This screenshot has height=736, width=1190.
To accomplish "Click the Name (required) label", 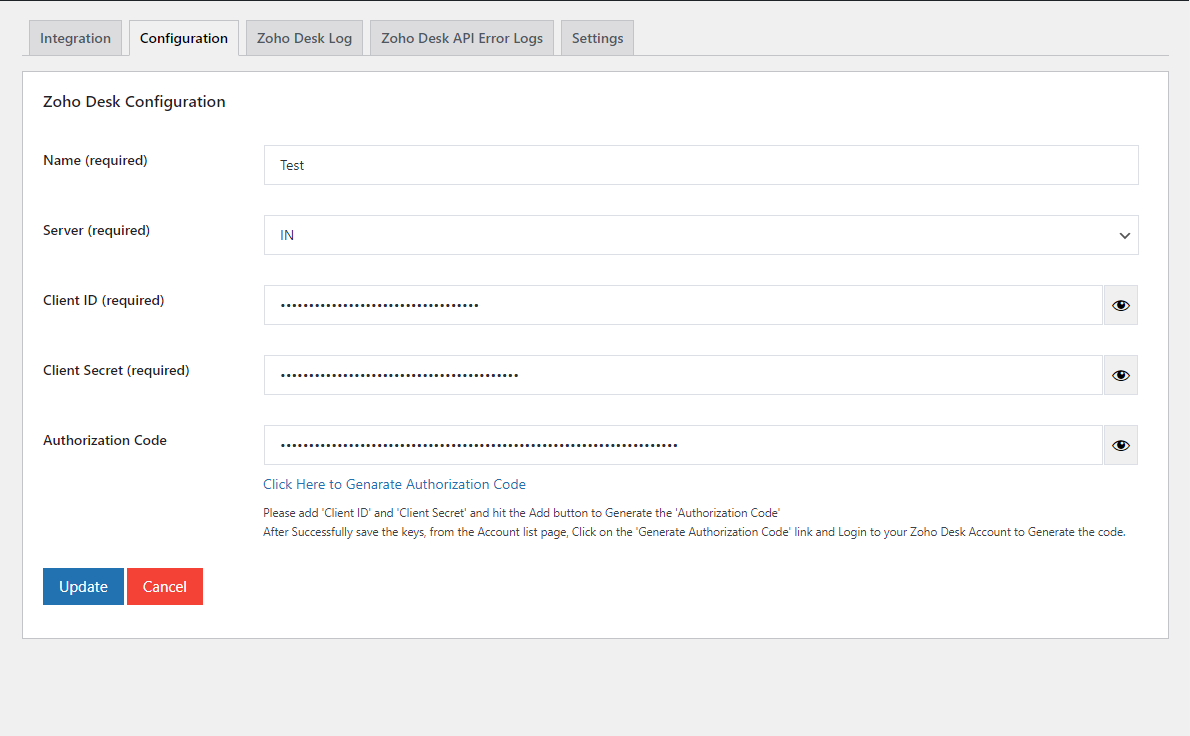I will pyautogui.click(x=95, y=160).
